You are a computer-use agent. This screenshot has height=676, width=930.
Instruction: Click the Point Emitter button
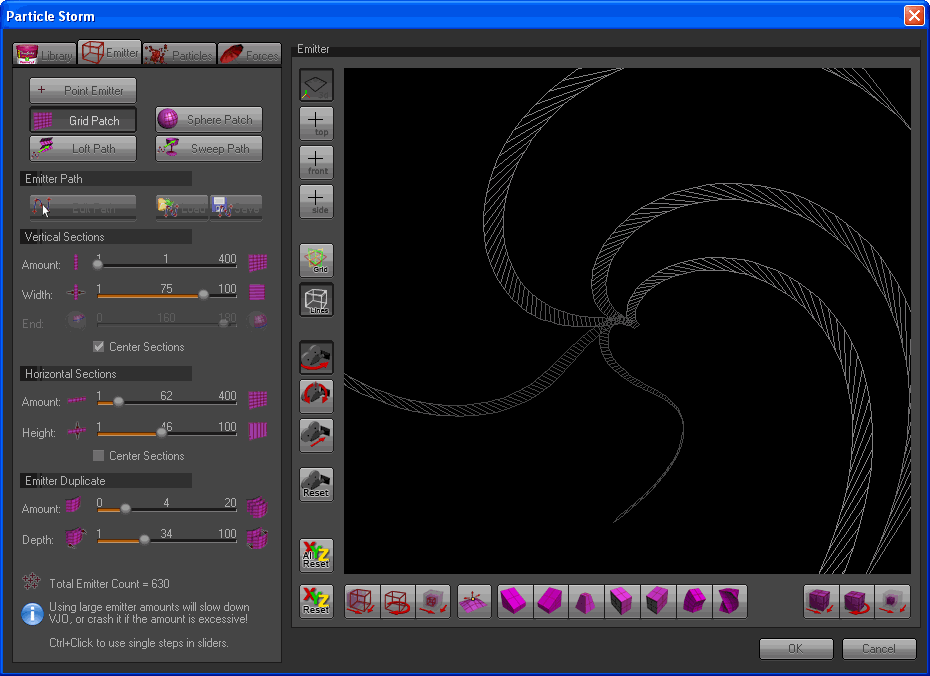tap(83, 91)
